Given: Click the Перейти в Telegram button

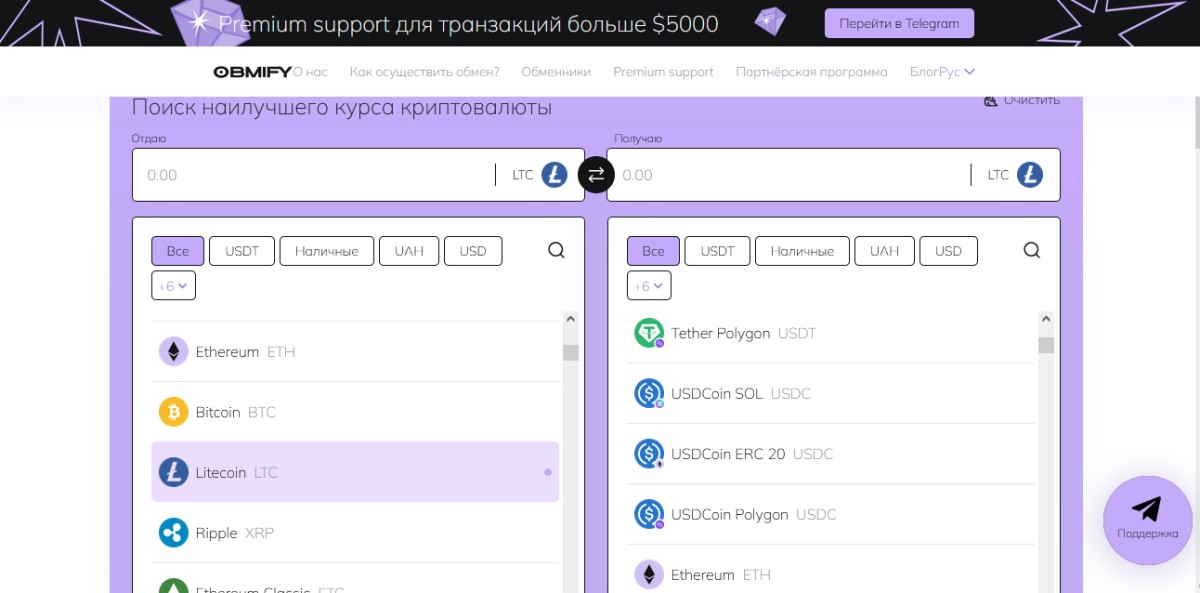Looking at the screenshot, I should click(x=899, y=23).
